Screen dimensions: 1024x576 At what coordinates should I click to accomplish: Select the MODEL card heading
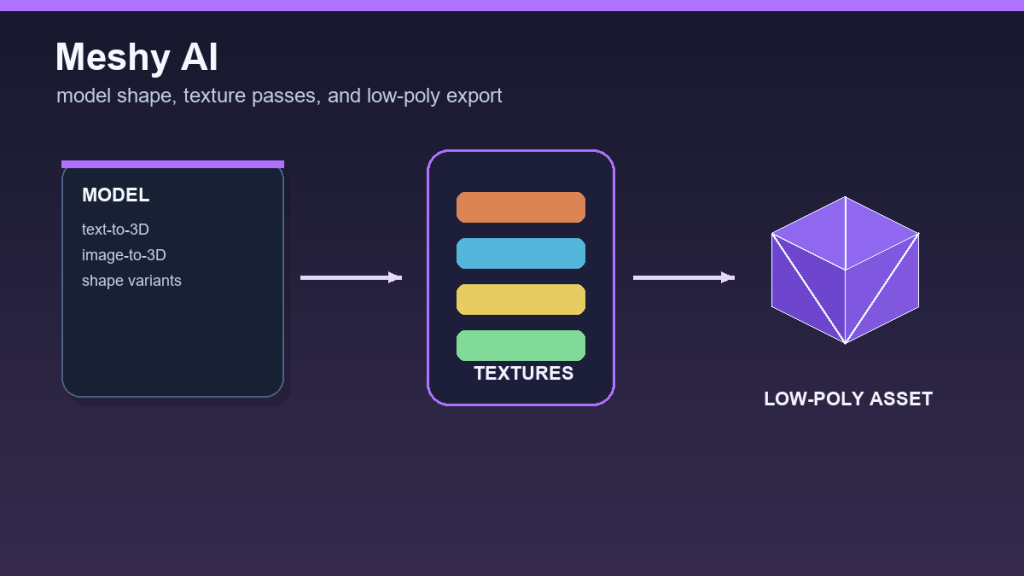tap(116, 195)
